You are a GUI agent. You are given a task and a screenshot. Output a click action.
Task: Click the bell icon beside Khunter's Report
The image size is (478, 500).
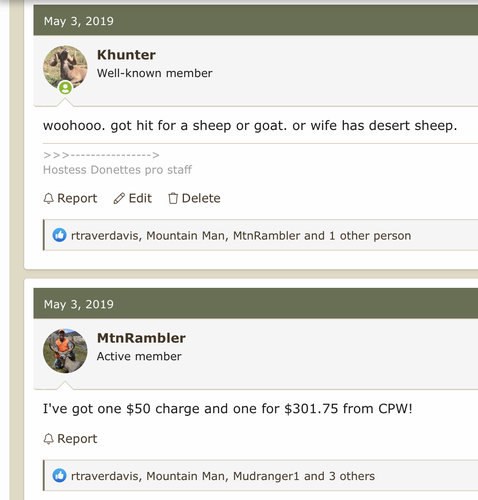(49, 199)
